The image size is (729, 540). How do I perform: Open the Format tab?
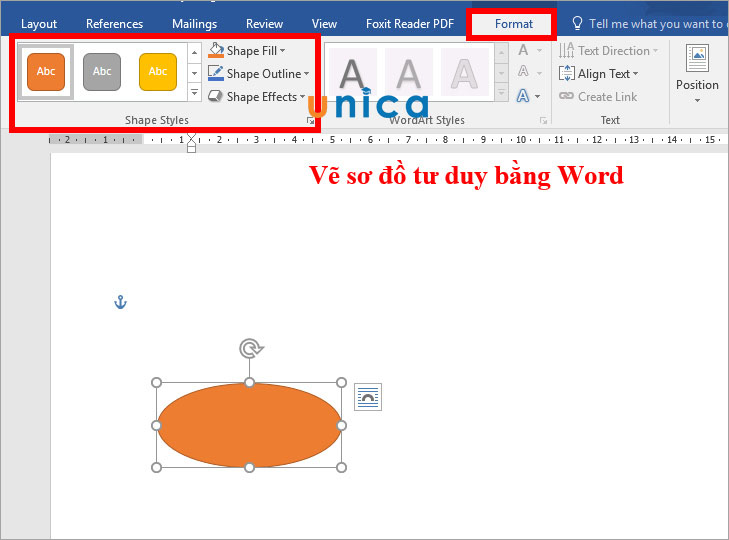[x=513, y=23]
